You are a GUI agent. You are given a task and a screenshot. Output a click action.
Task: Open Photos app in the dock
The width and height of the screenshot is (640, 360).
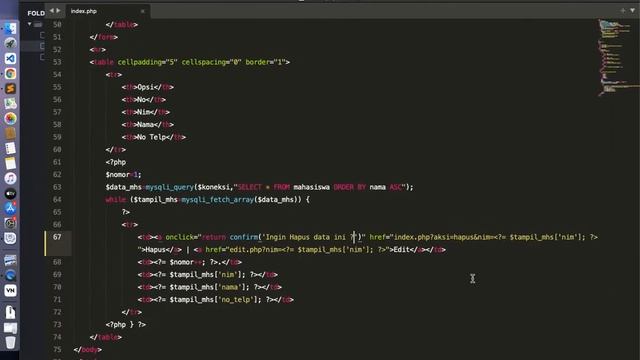tap(11, 118)
